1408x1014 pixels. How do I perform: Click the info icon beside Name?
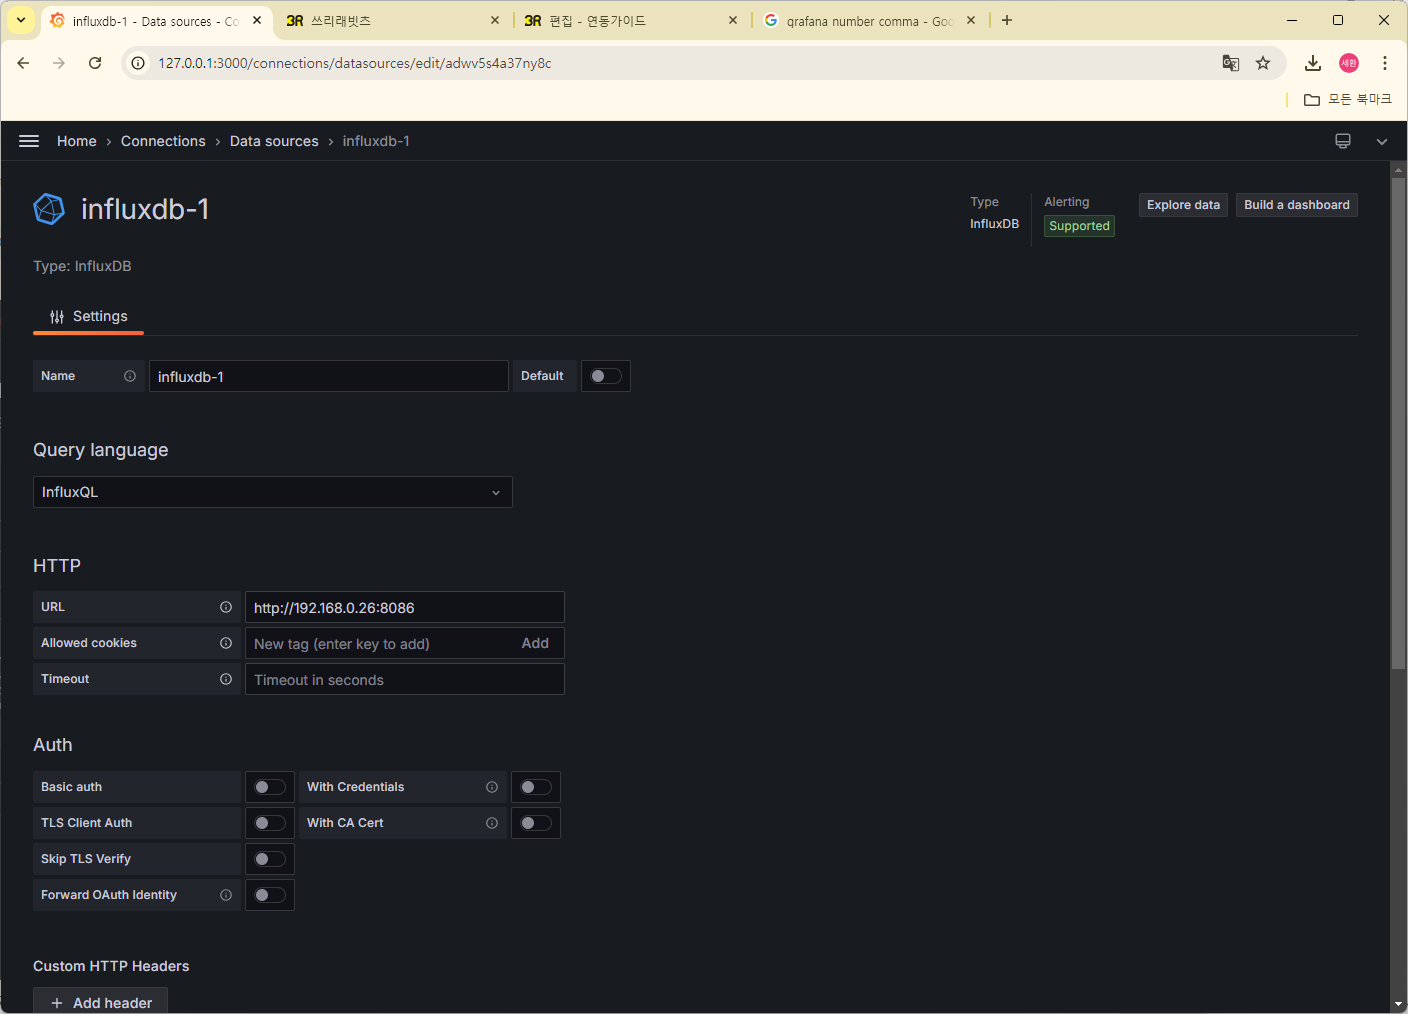click(130, 376)
